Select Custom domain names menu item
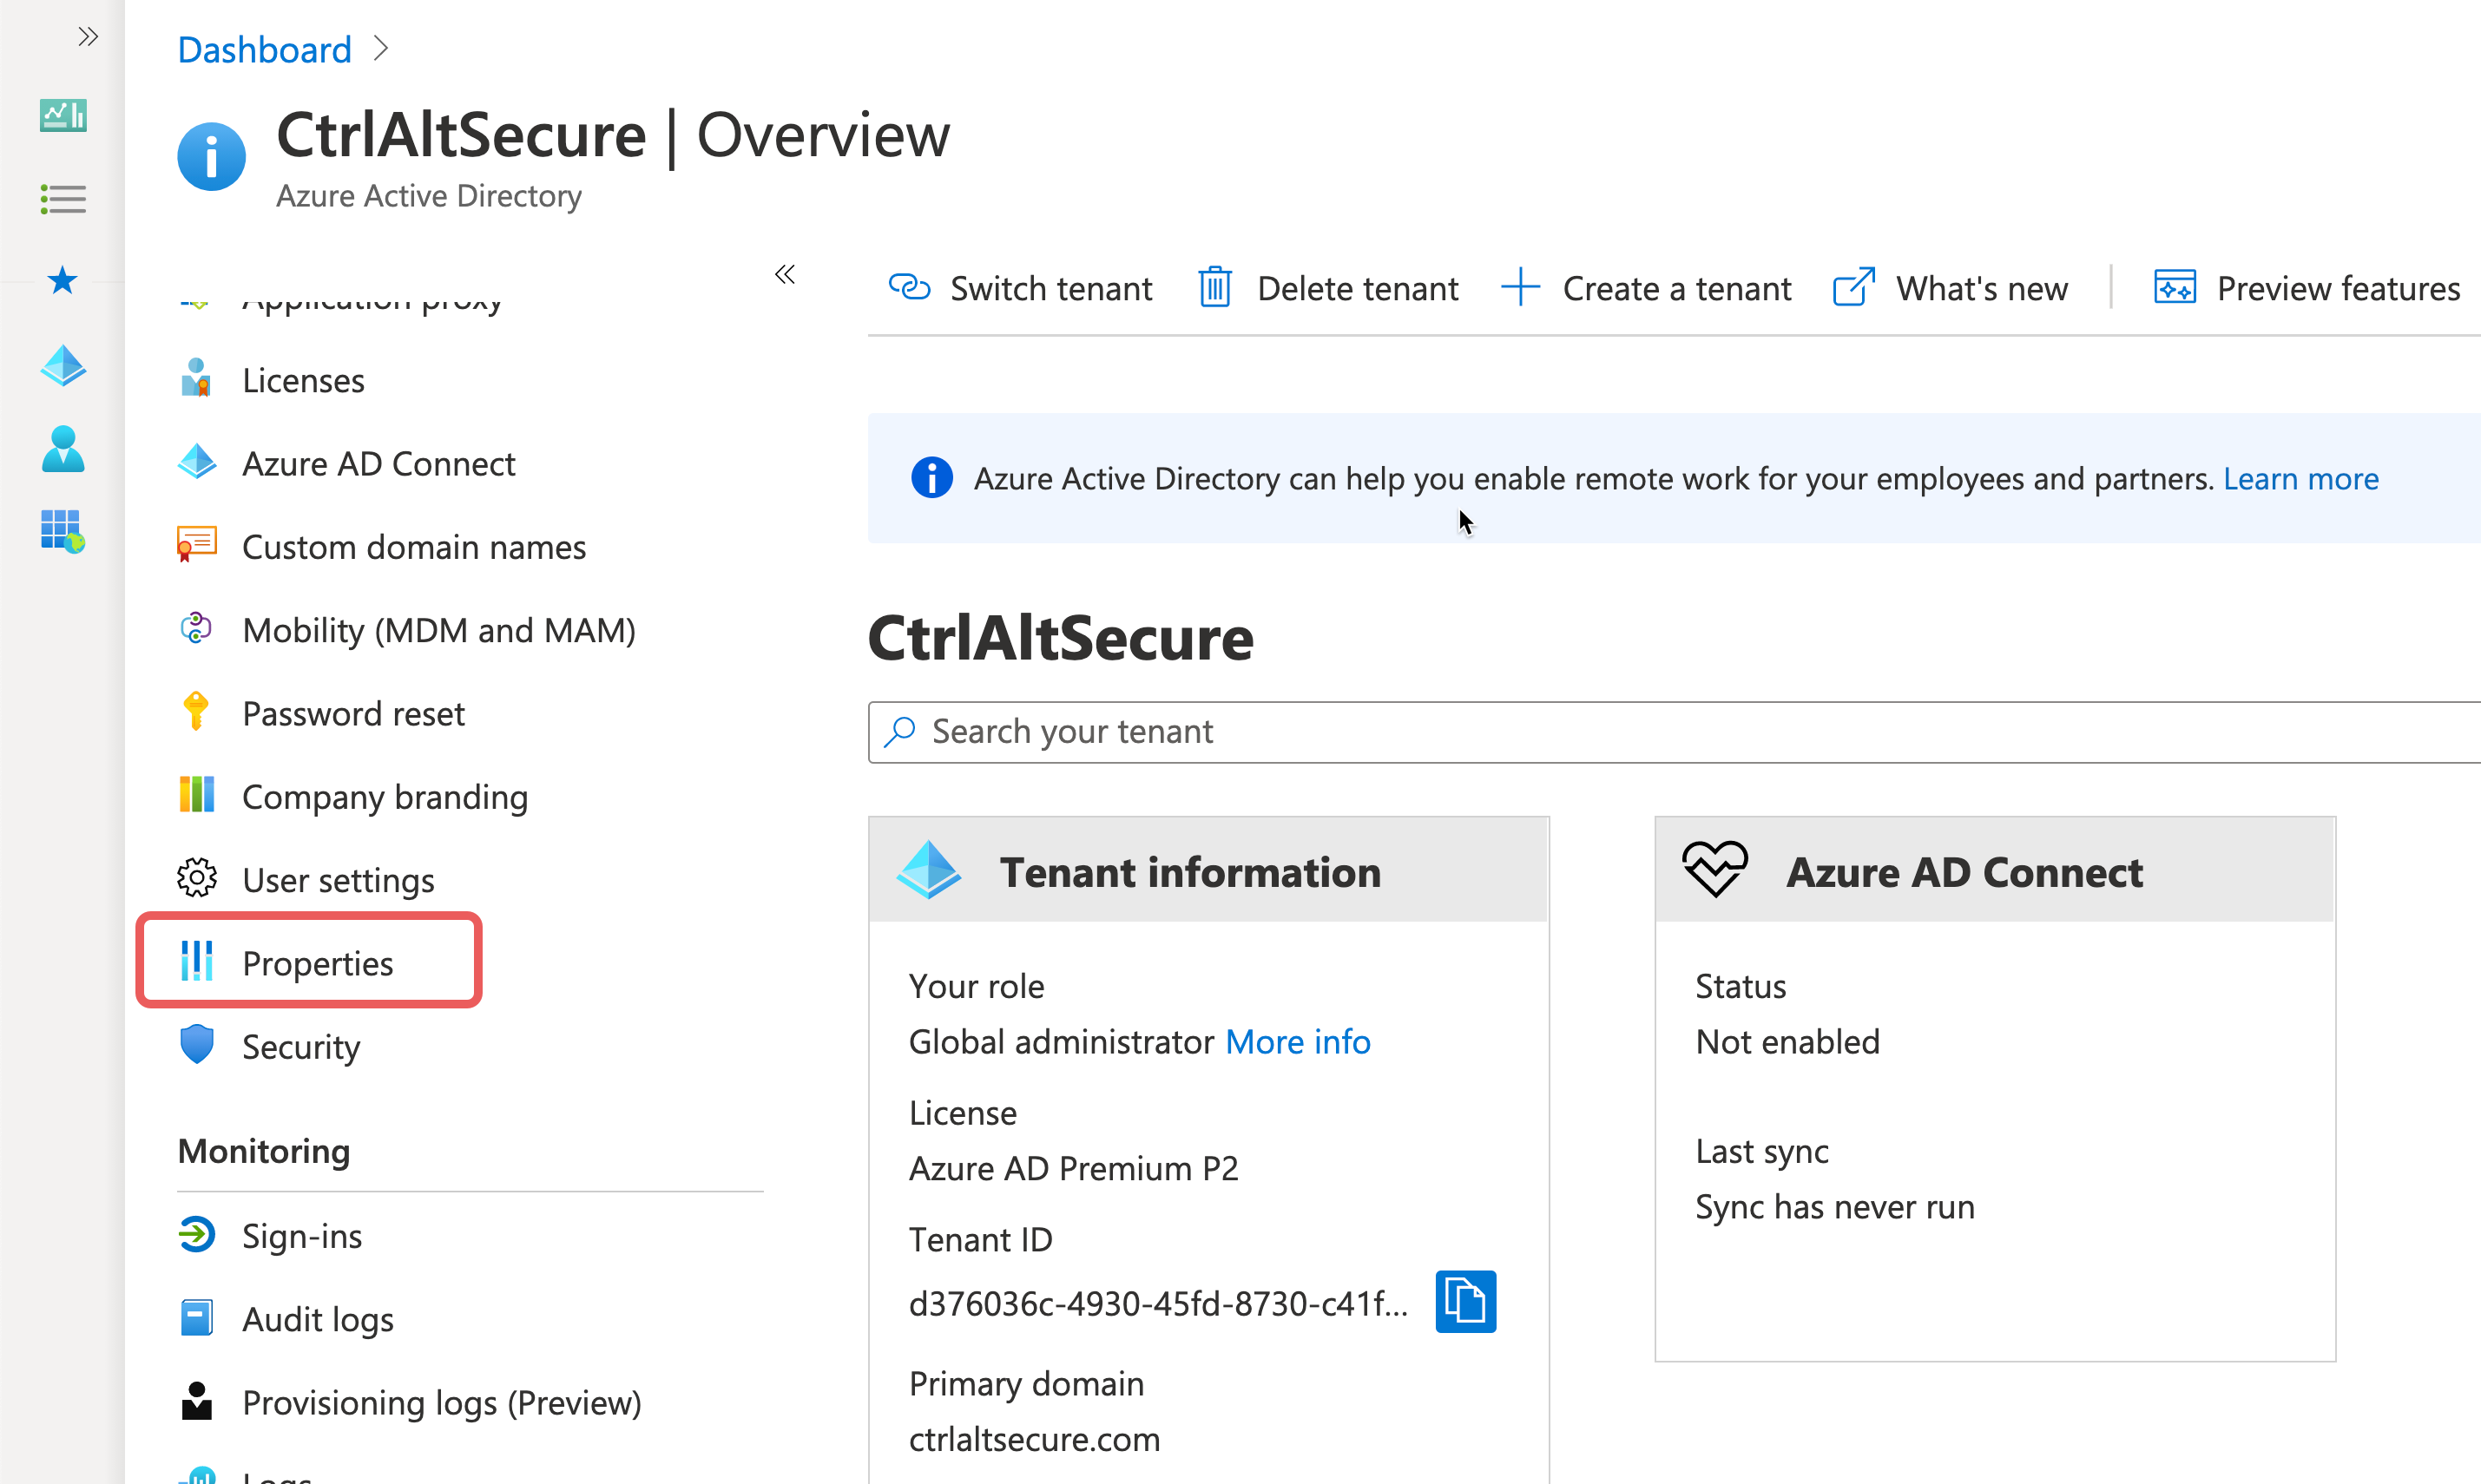The width and height of the screenshot is (2481, 1484). (x=414, y=547)
